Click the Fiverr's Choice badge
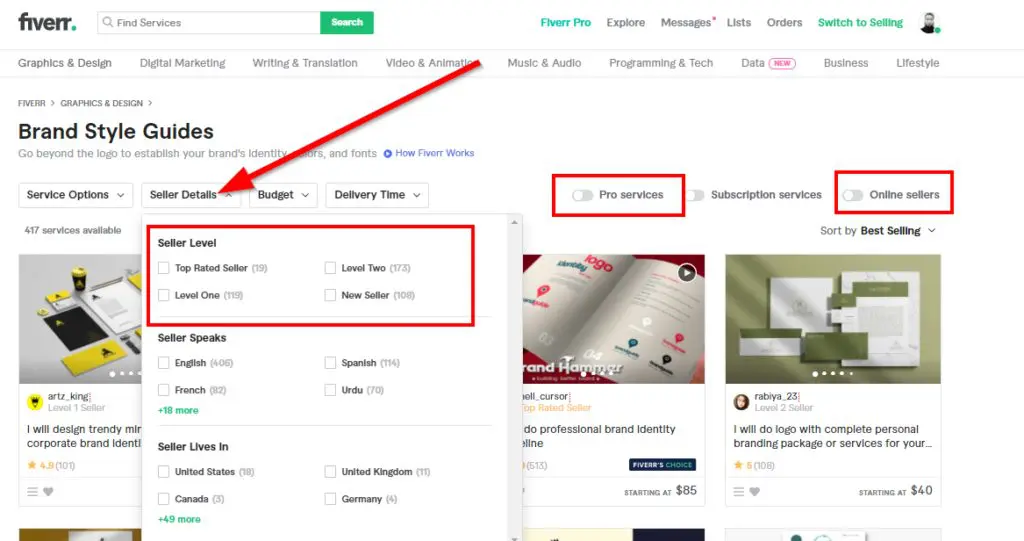Viewport: 1024px width, 541px height. click(662, 465)
